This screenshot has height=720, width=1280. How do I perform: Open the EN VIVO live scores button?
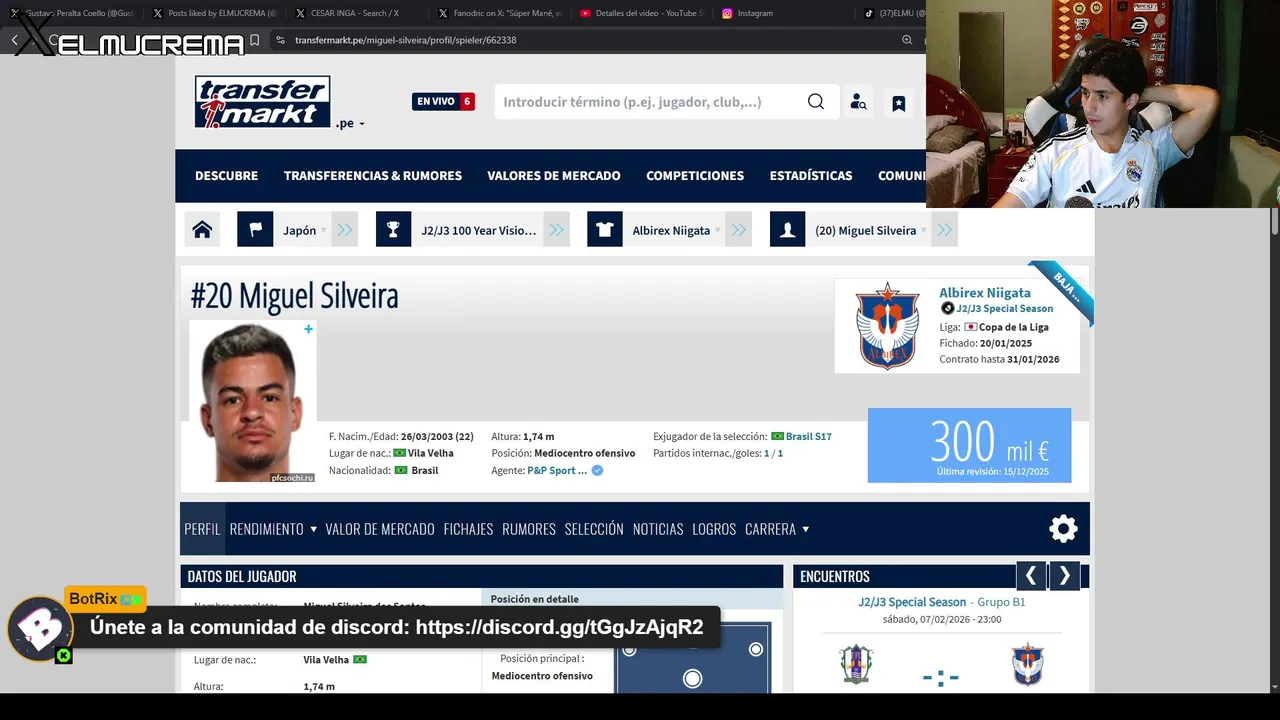tap(443, 101)
